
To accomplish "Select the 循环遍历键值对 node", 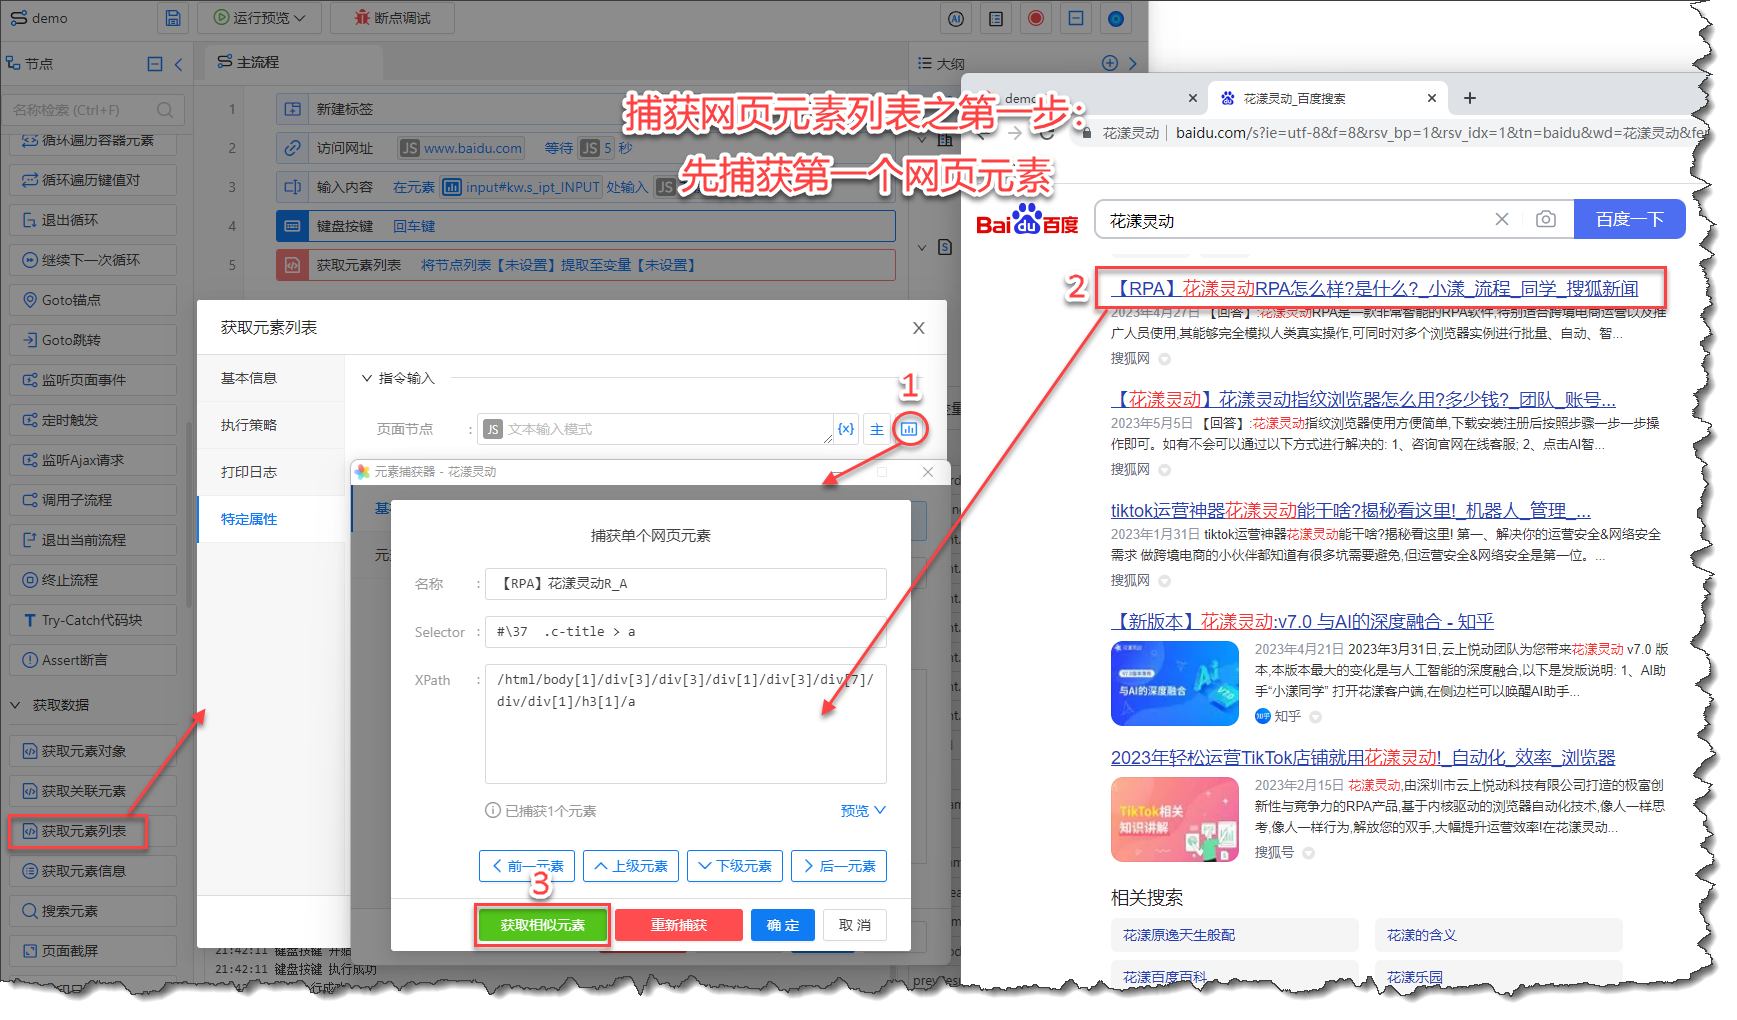I will coord(93,180).
